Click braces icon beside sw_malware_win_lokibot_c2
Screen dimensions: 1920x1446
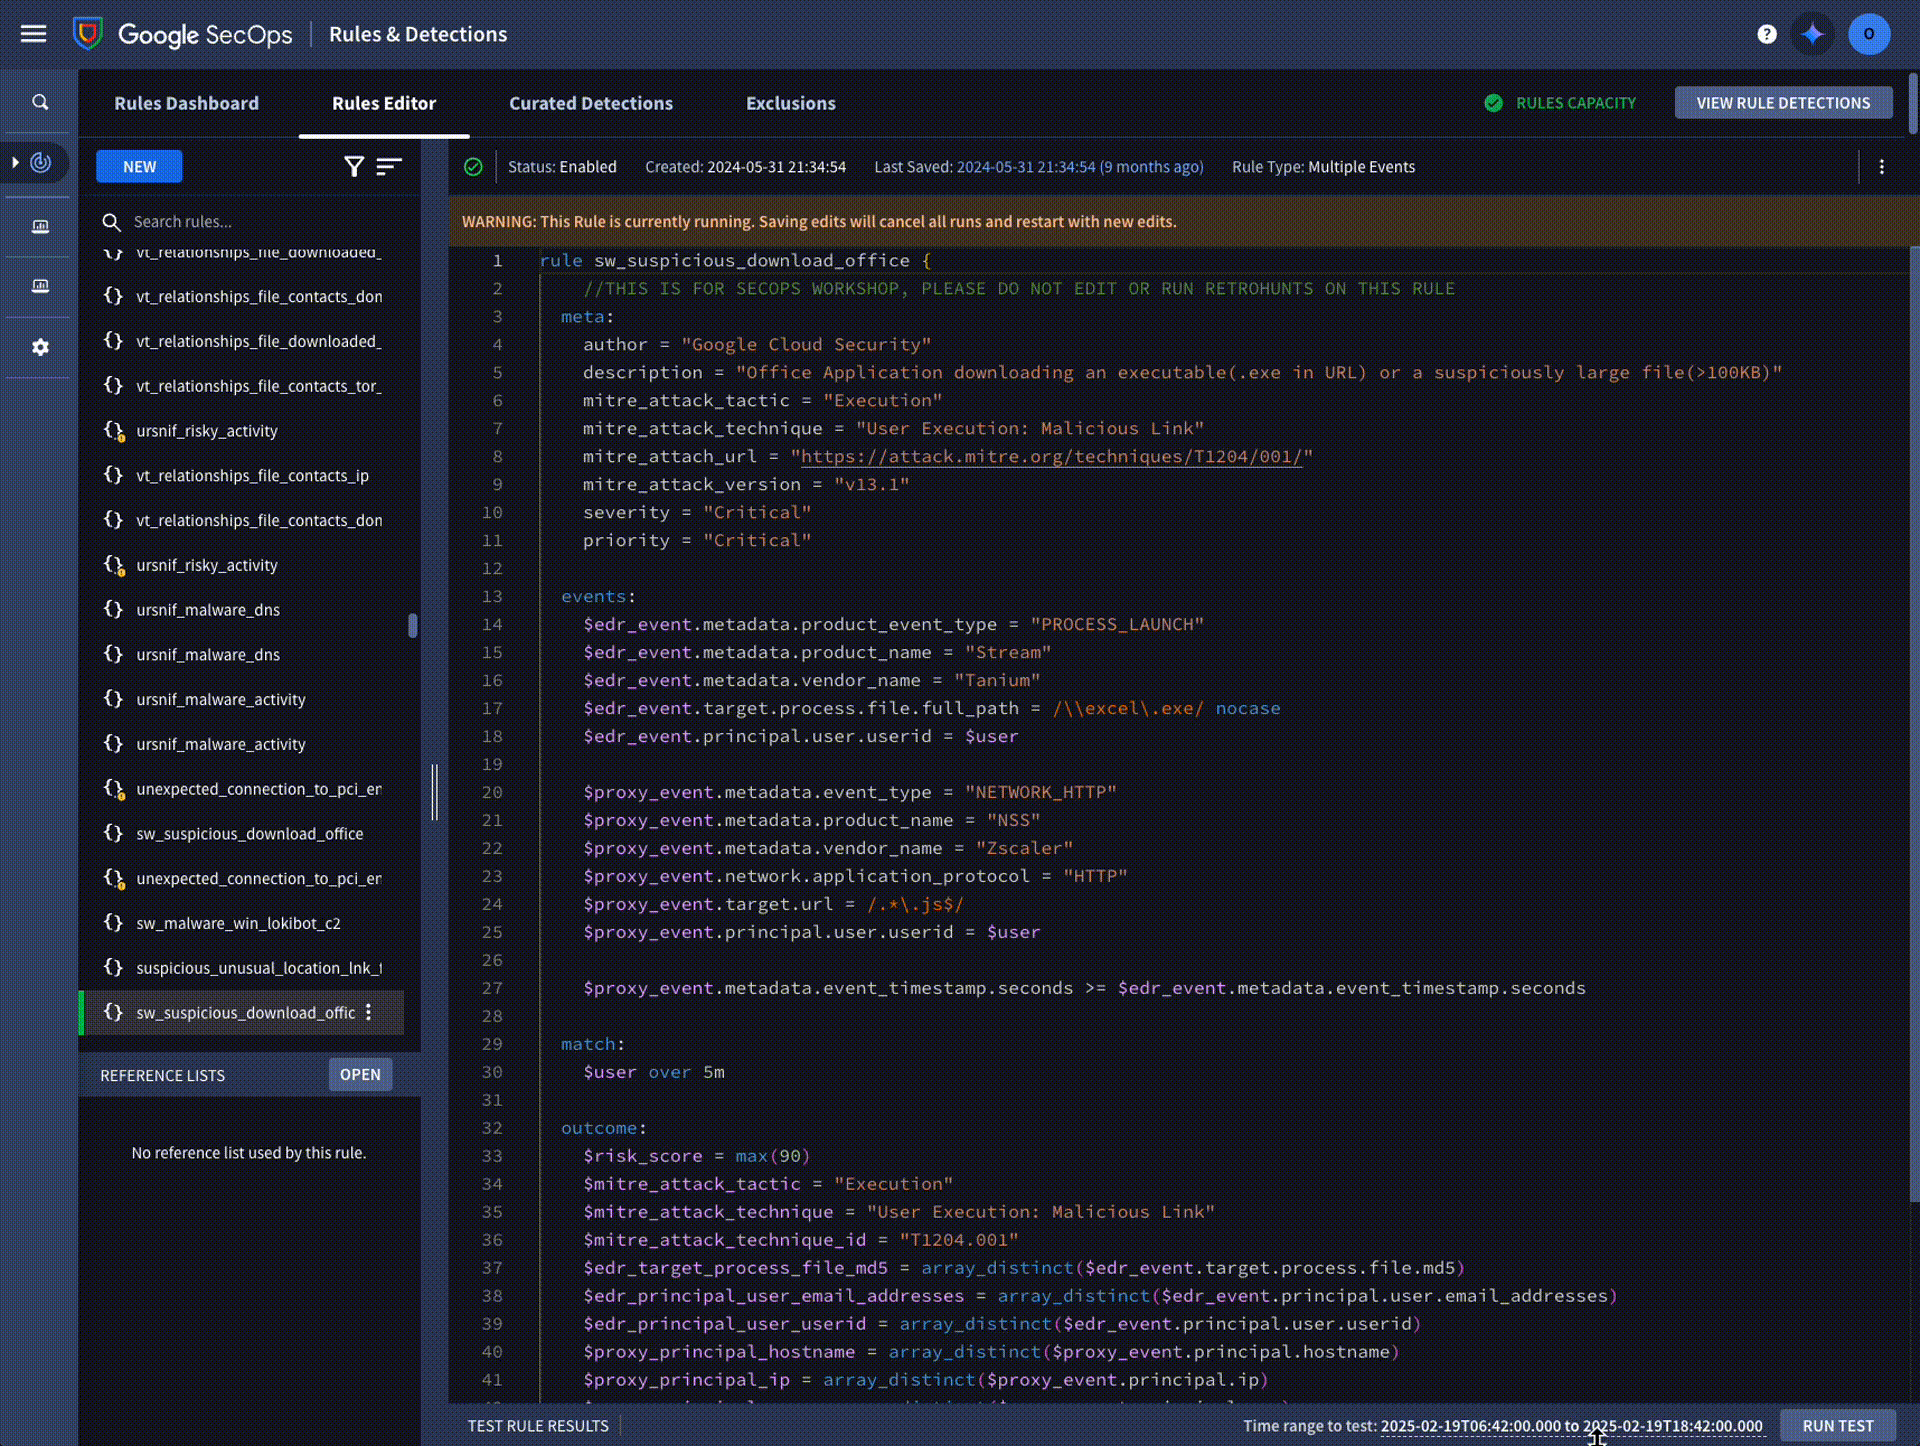[113, 923]
